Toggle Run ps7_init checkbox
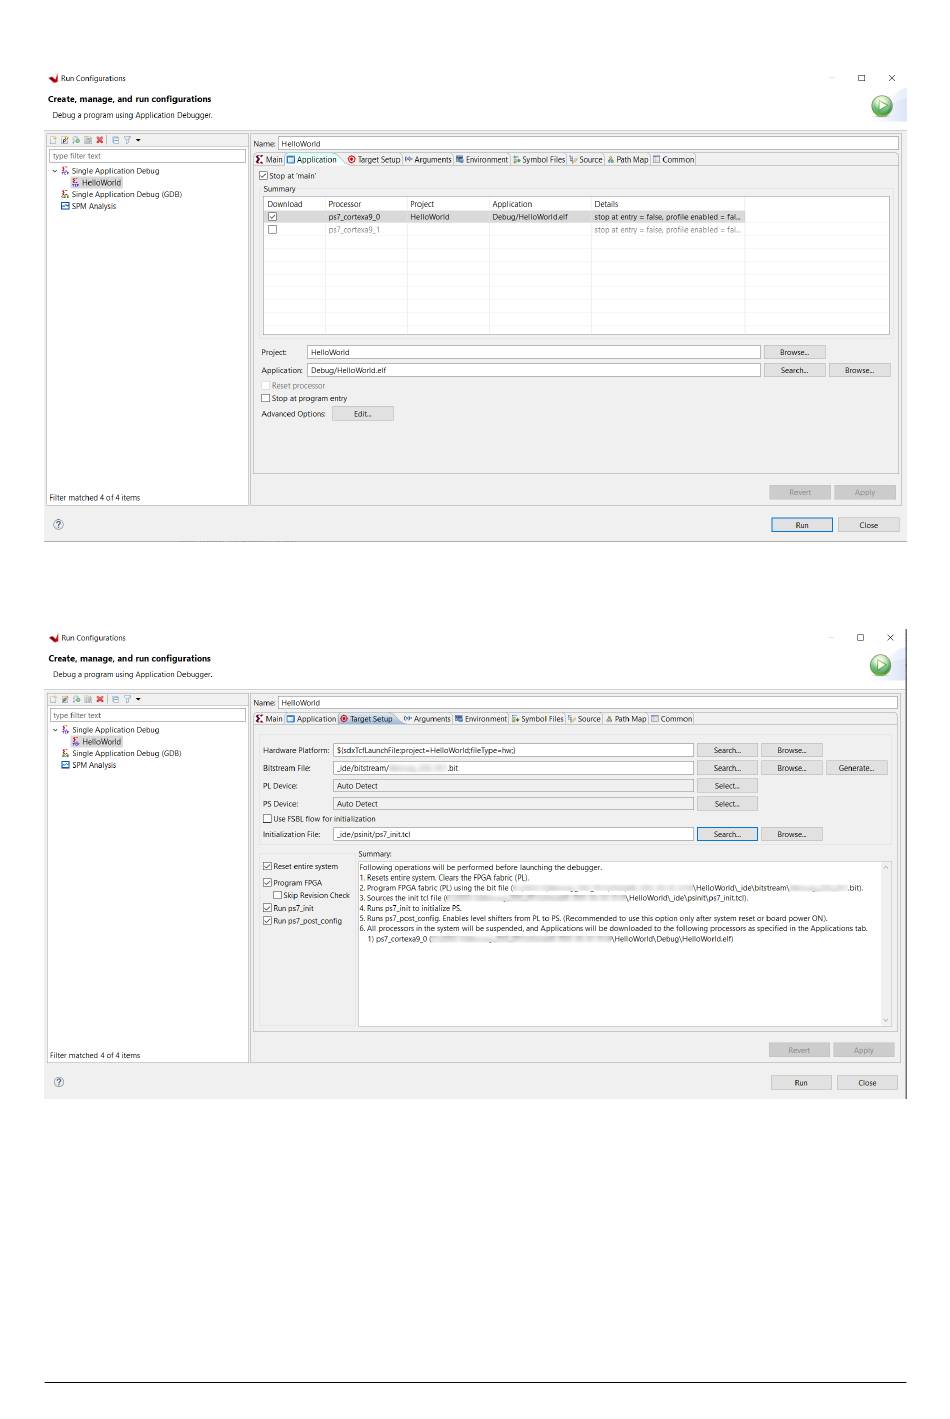The image size is (950, 1419). tap(267, 908)
